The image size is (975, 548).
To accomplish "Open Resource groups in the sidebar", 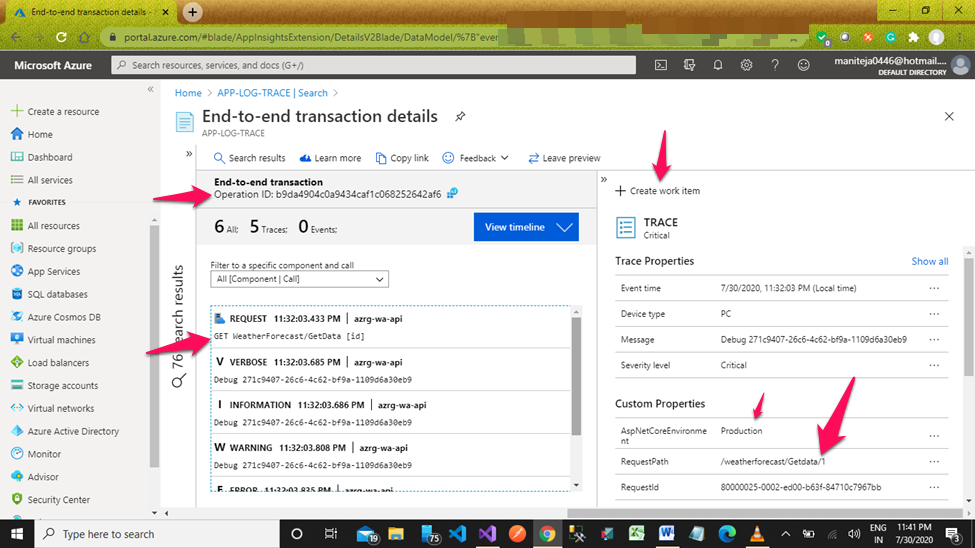I will coord(53,248).
